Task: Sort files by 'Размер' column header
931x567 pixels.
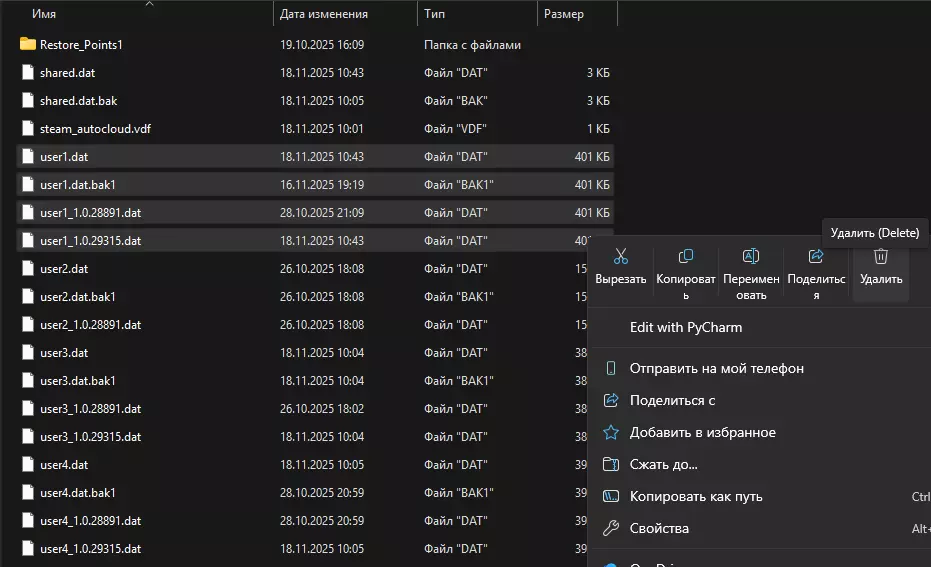Action: [564, 14]
